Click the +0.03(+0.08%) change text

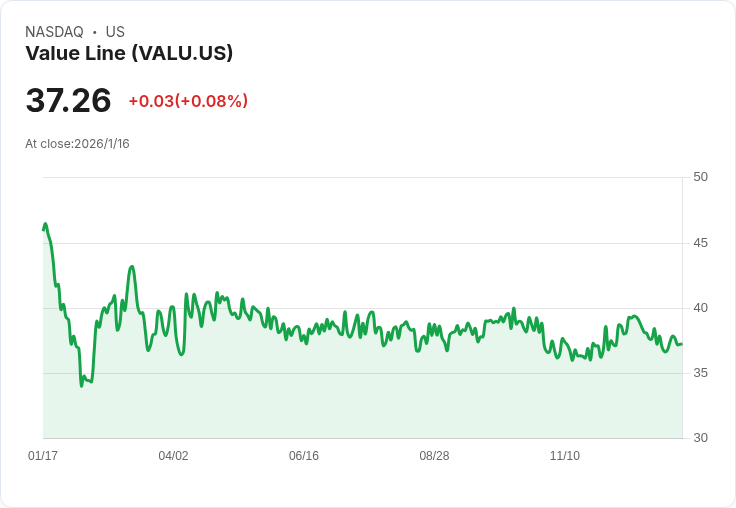click(x=188, y=101)
